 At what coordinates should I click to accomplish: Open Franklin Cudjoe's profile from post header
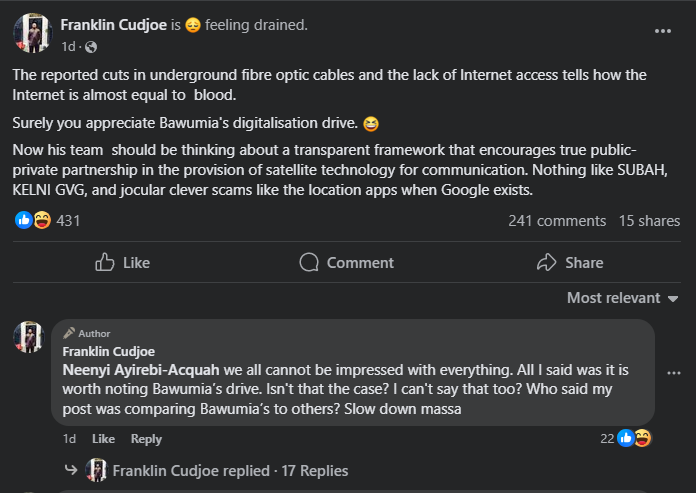116,24
